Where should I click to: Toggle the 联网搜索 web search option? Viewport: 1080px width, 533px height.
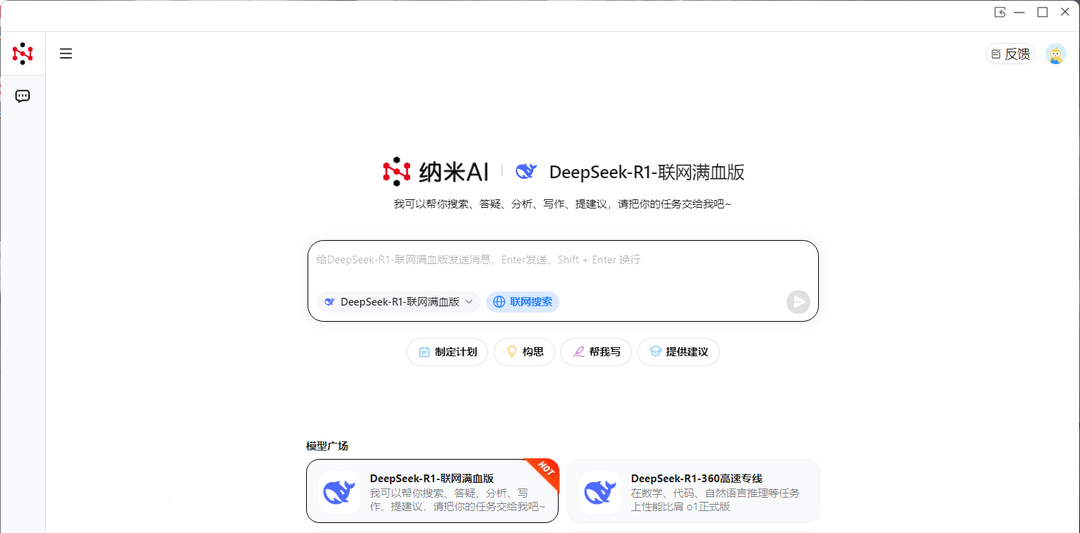pyautogui.click(x=522, y=302)
